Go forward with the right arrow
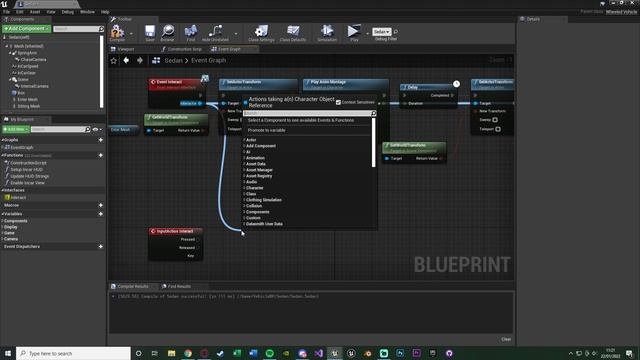The height and width of the screenshot is (360, 640). click(140, 60)
